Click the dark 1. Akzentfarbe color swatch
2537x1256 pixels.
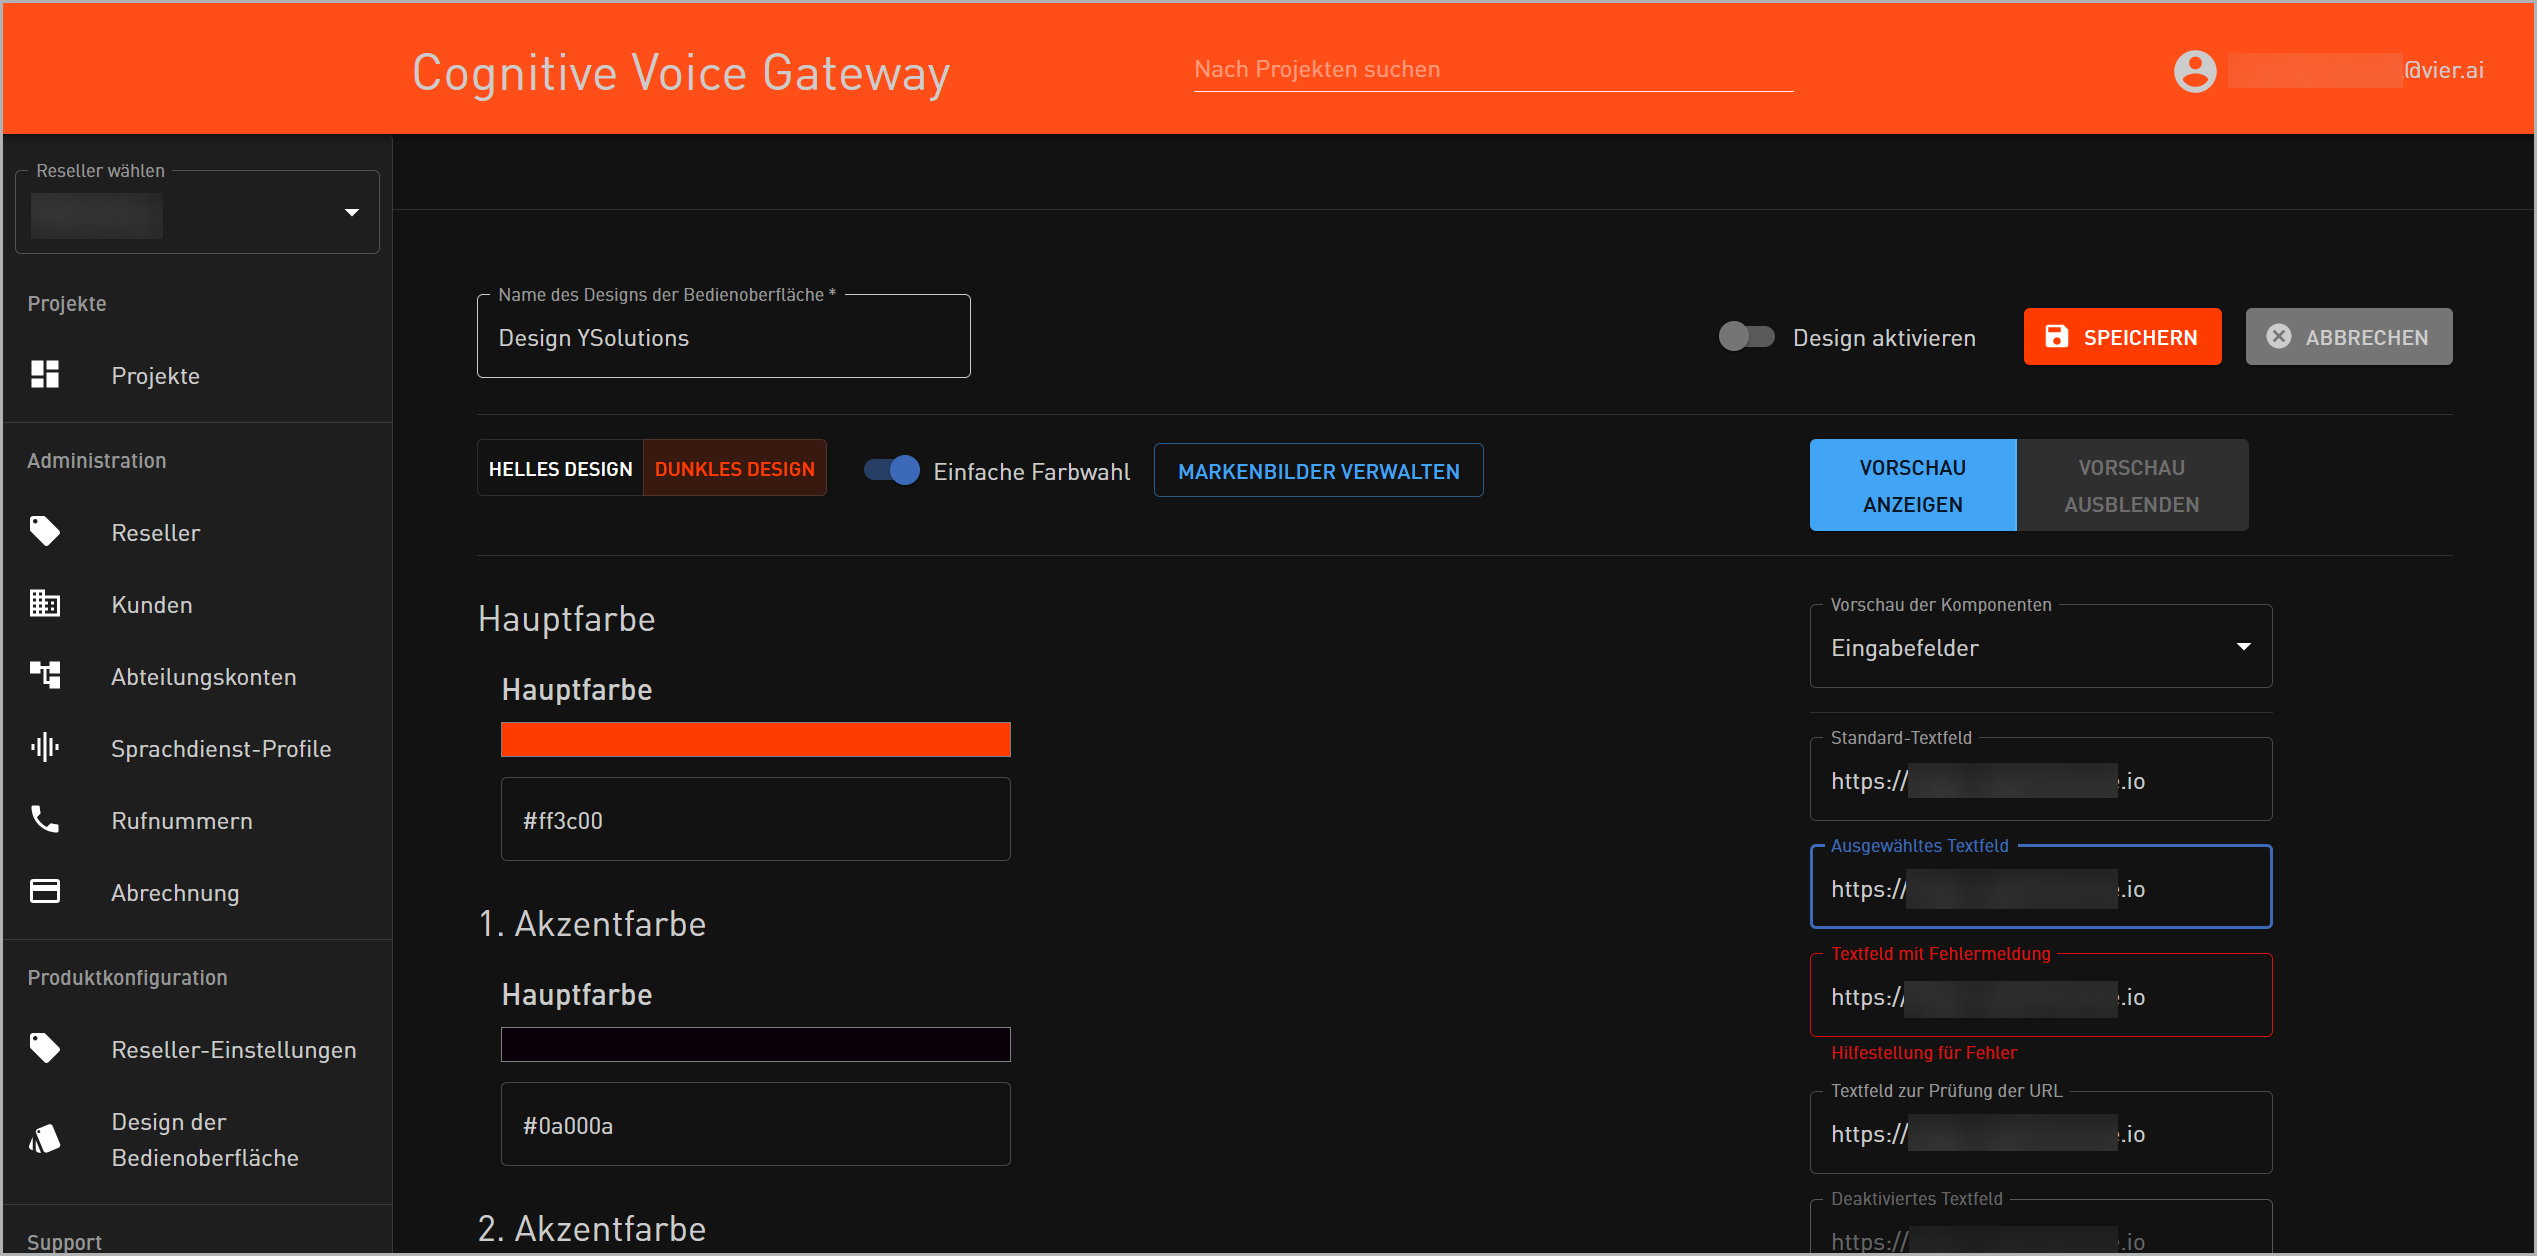(x=755, y=1044)
